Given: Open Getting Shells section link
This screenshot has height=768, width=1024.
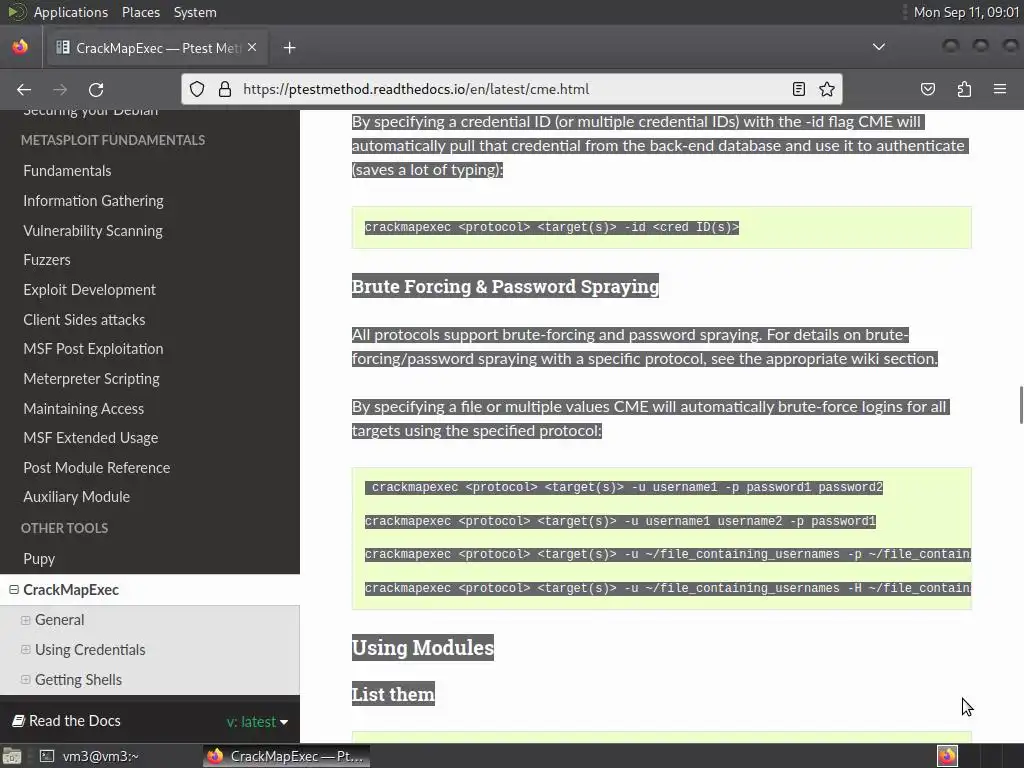Looking at the screenshot, I should 78,680.
